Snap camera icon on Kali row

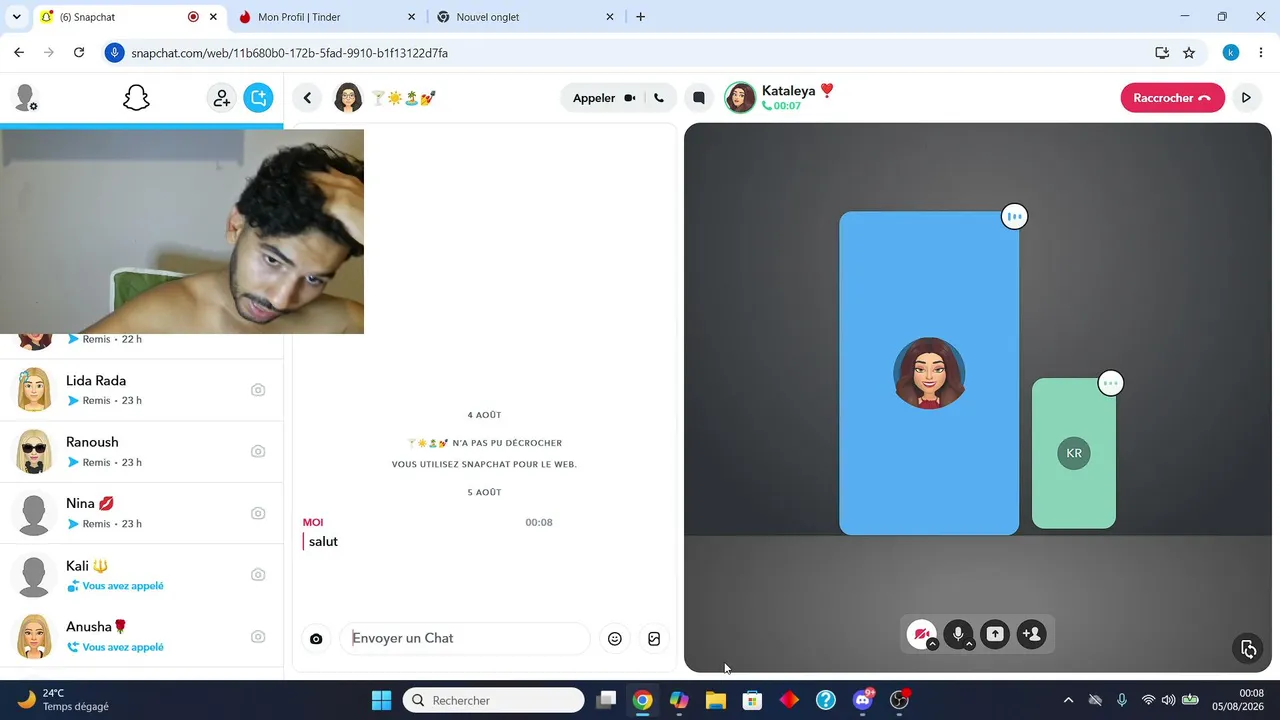[258, 574]
